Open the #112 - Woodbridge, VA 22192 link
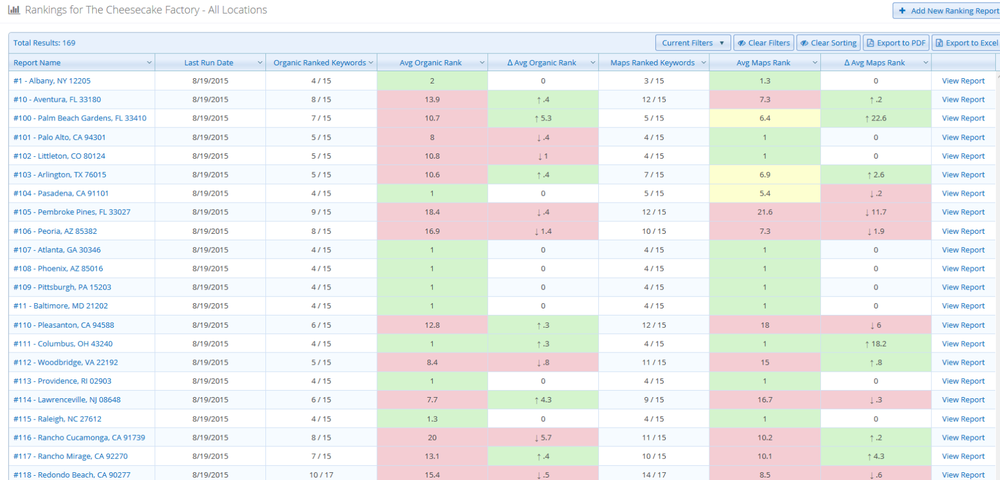 point(66,362)
